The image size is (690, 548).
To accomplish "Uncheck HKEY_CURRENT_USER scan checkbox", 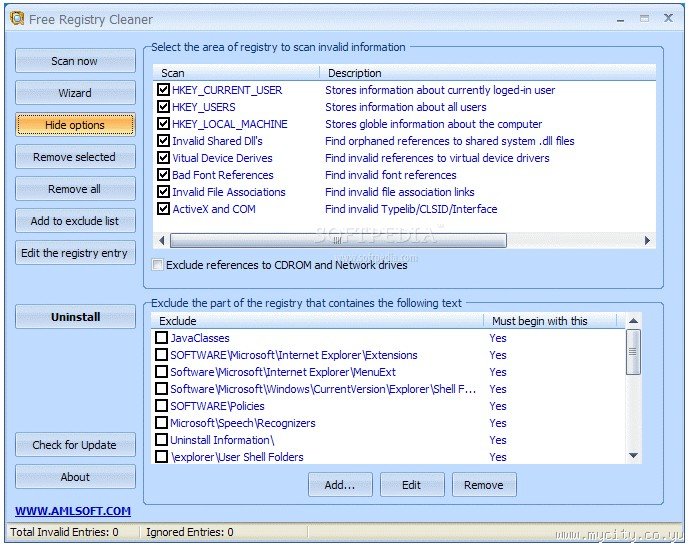I will pyautogui.click(x=163, y=90).
